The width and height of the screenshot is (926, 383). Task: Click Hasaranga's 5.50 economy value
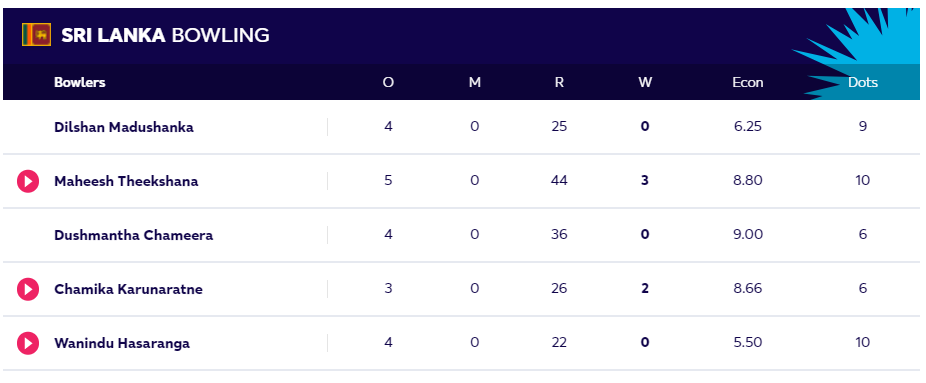(748, 342)
